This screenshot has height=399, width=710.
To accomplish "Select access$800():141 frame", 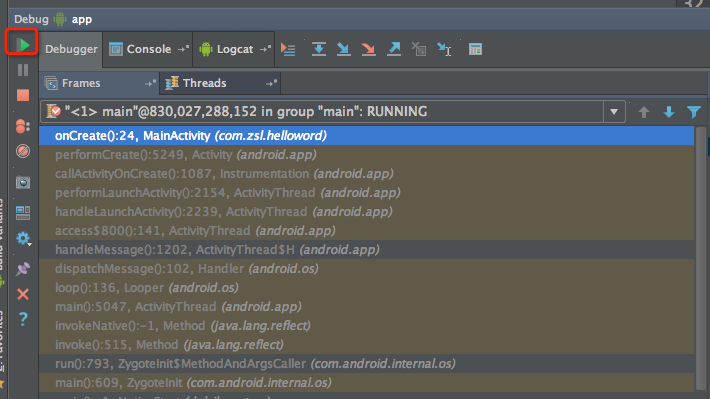I will [366, 231].
